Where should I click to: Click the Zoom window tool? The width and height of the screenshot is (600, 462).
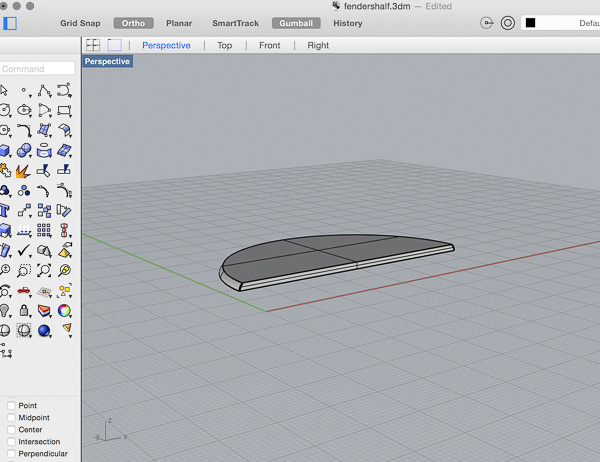pos(24,270)
